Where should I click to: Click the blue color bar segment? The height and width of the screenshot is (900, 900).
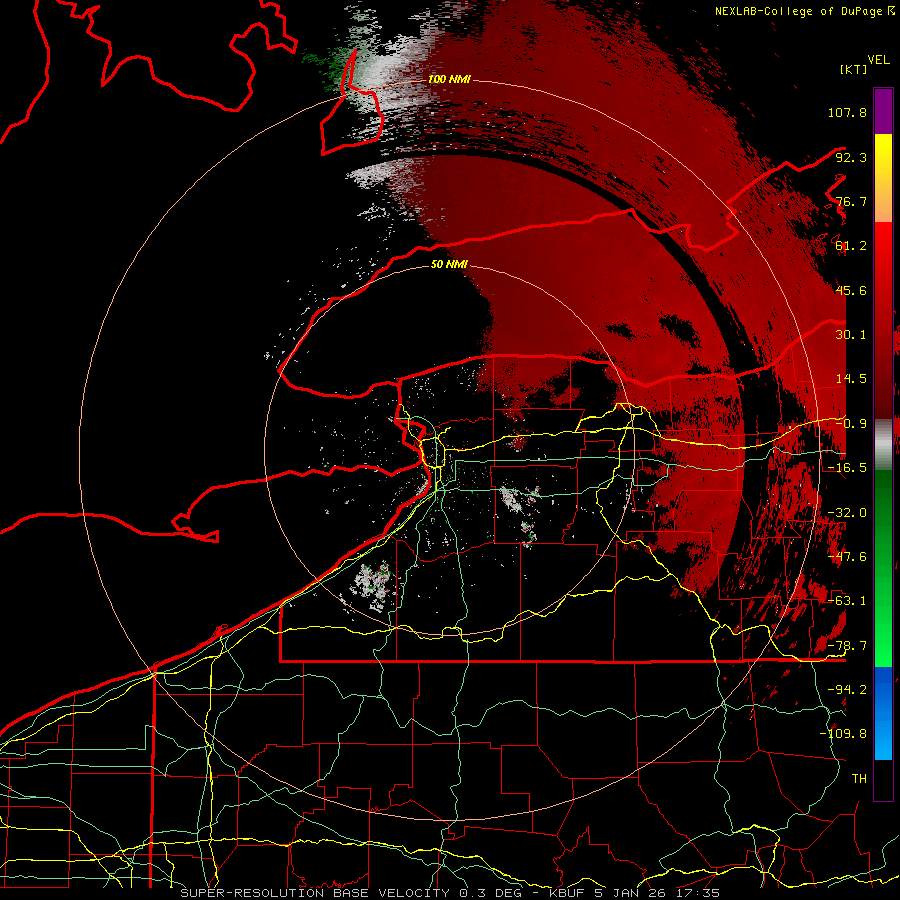883,713
